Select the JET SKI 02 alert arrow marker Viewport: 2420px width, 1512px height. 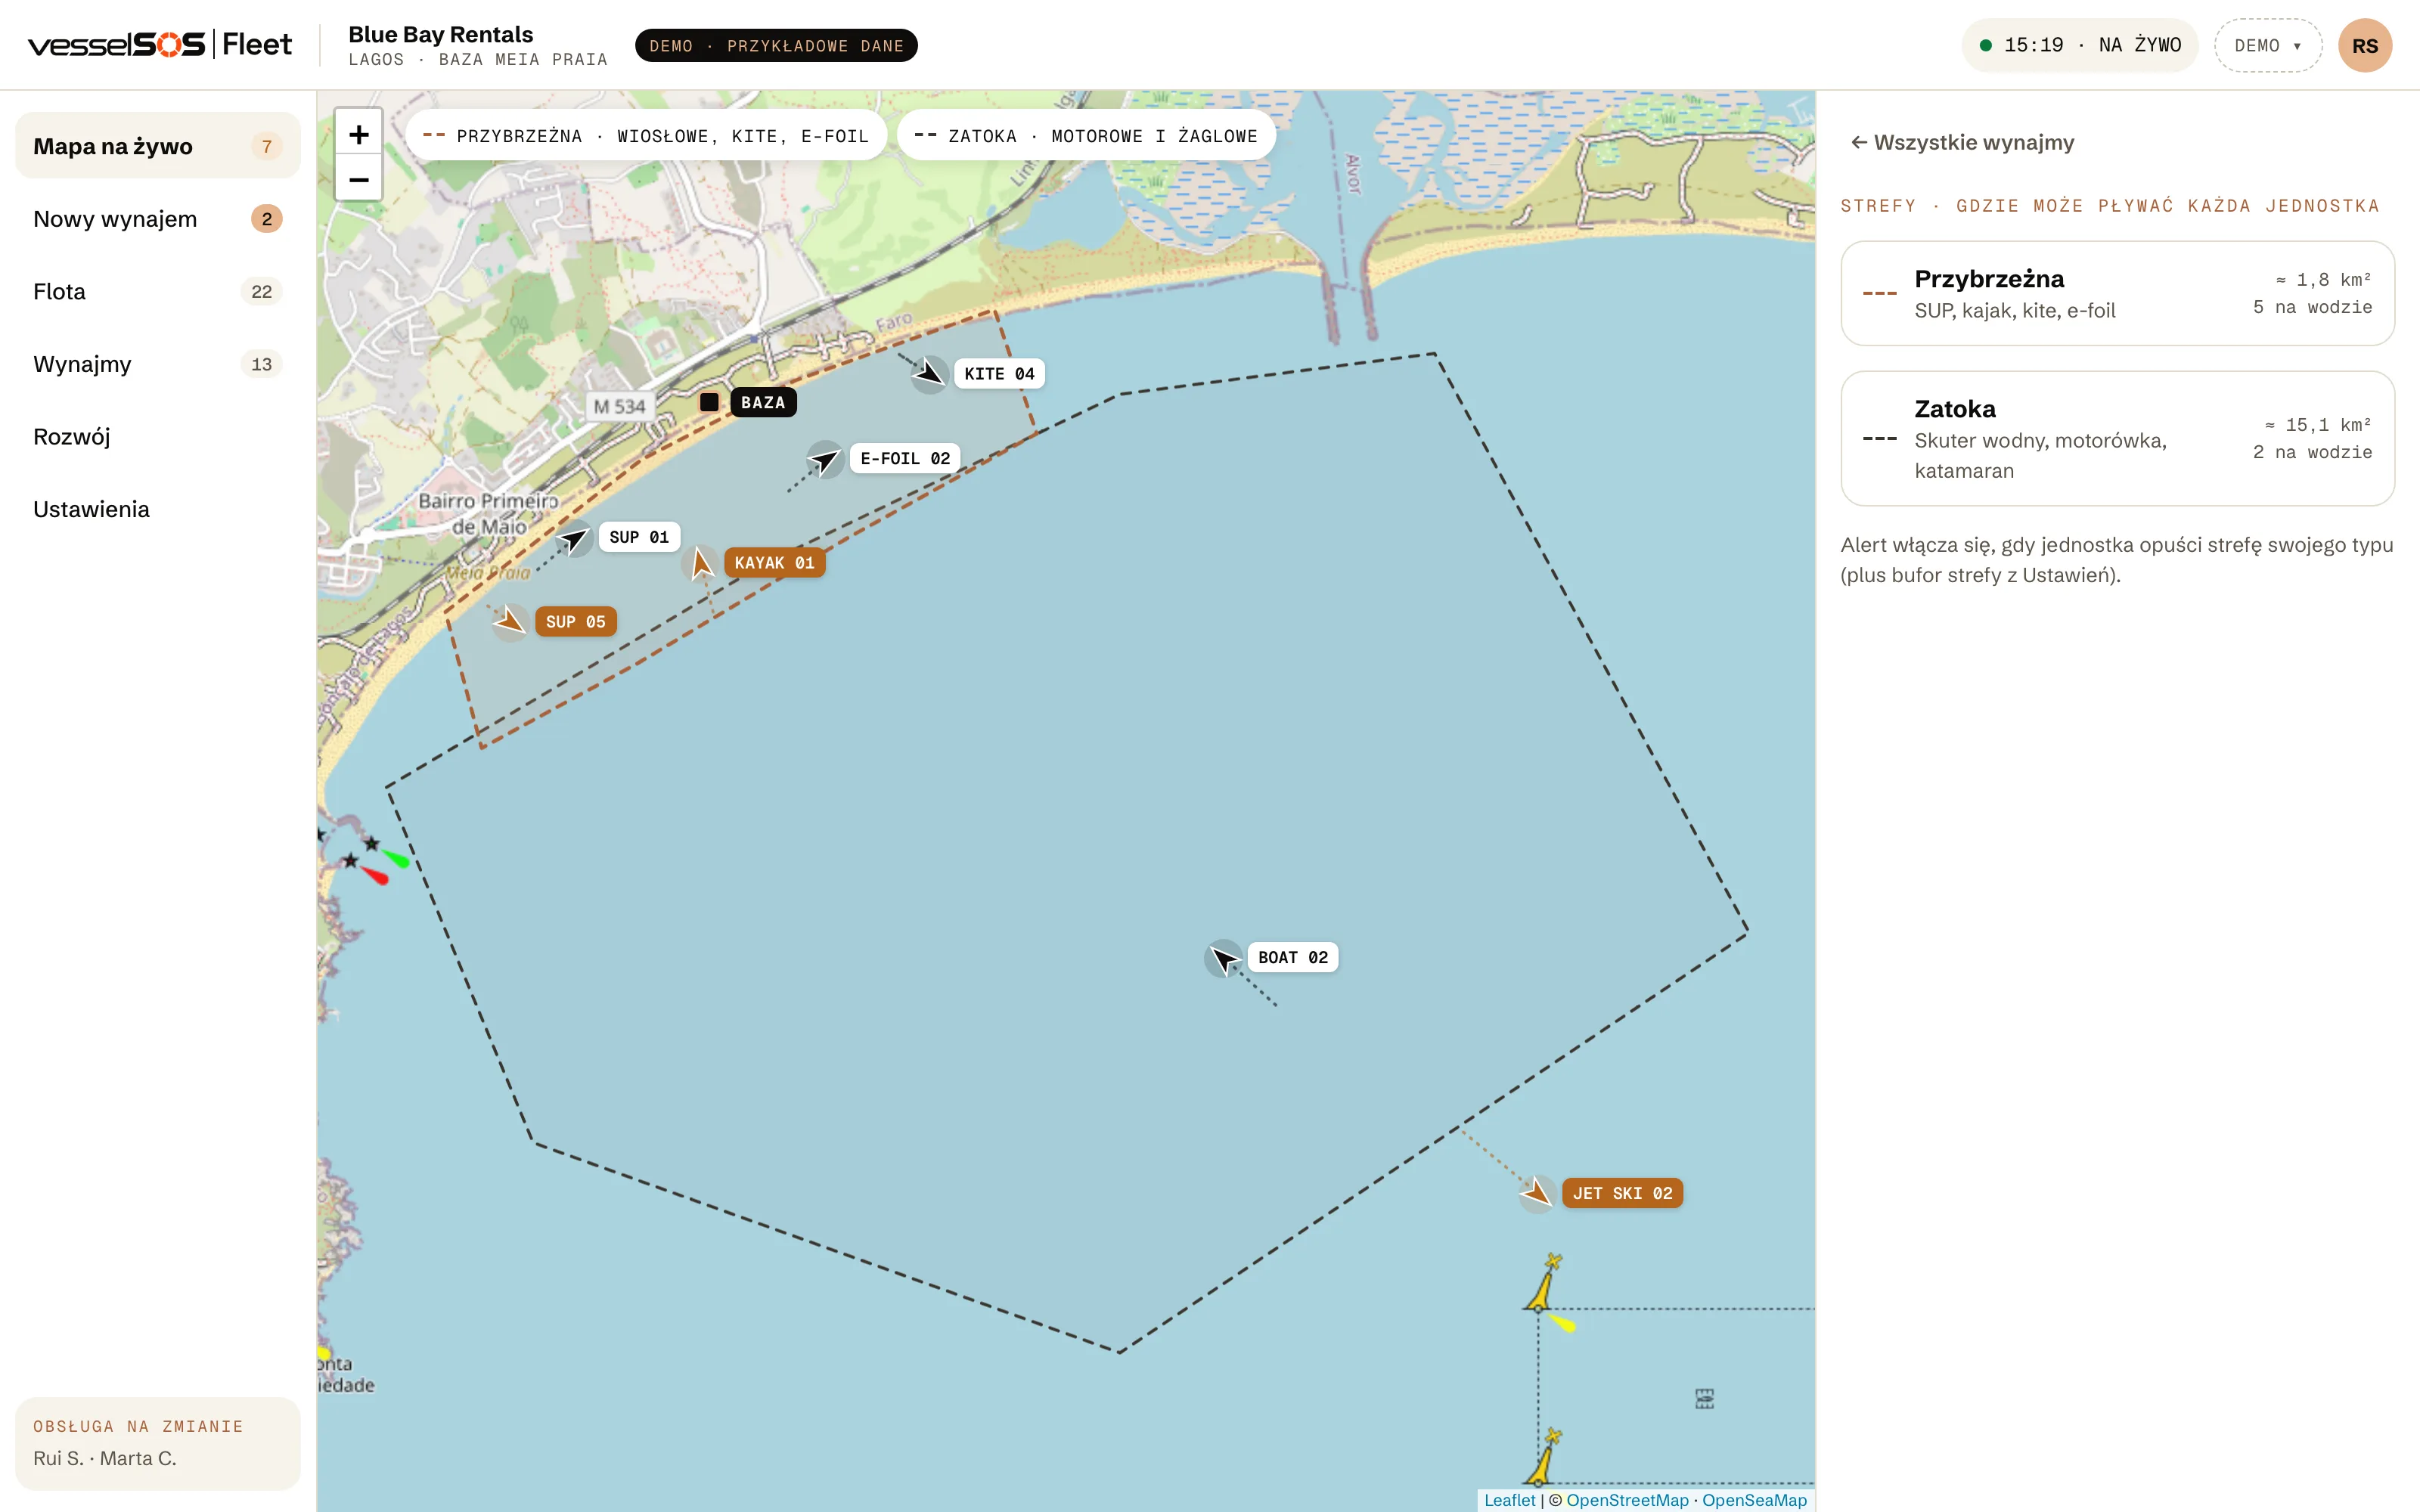(1537, 1193)
